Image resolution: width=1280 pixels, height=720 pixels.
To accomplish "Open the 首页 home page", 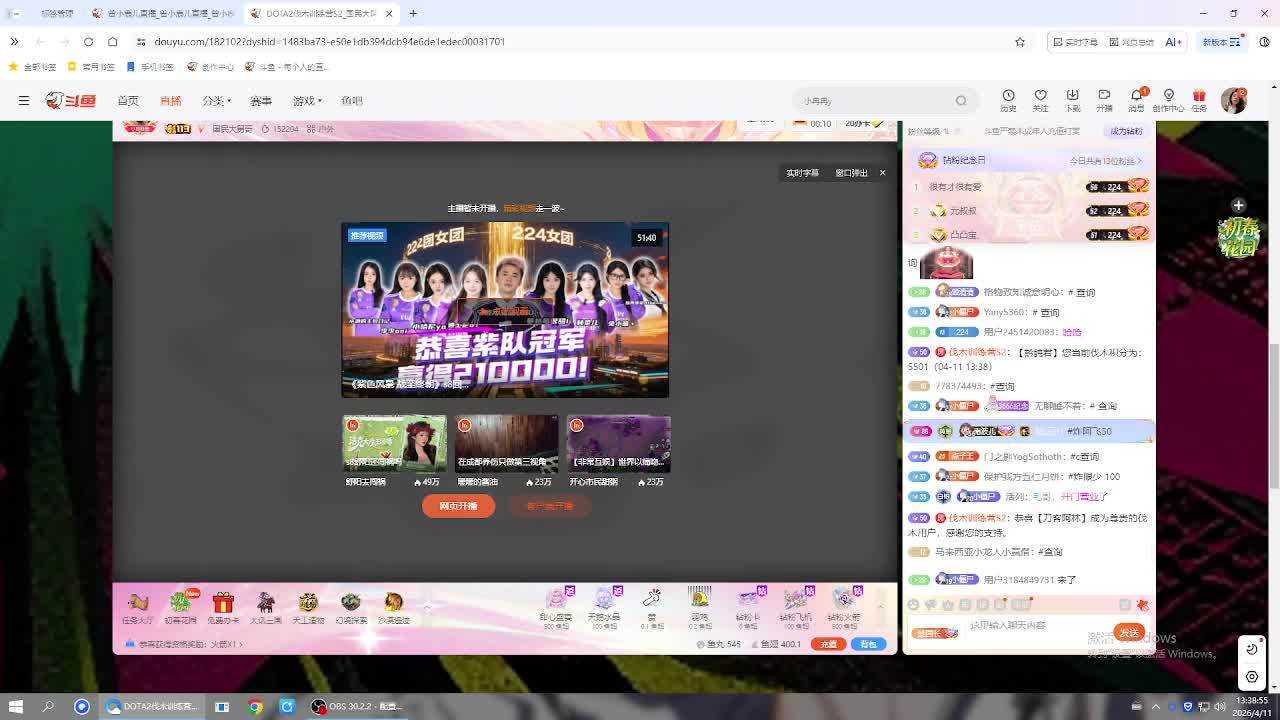I will tap(128, 101).
